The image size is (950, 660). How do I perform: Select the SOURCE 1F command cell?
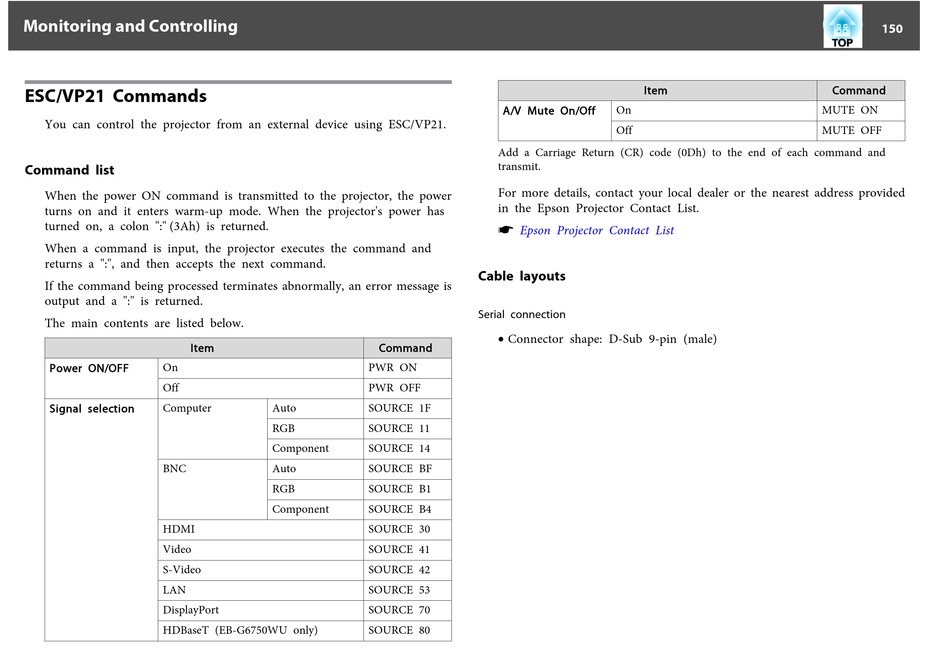pos(407,408)
